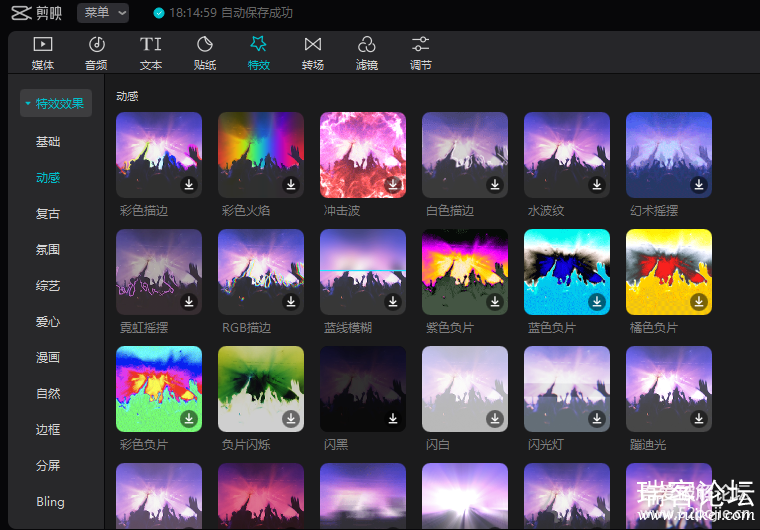The height and width of the screenshot is (530, 760).
Task: Download the 霓虹摇摆 effect
Action: [189, 301]
